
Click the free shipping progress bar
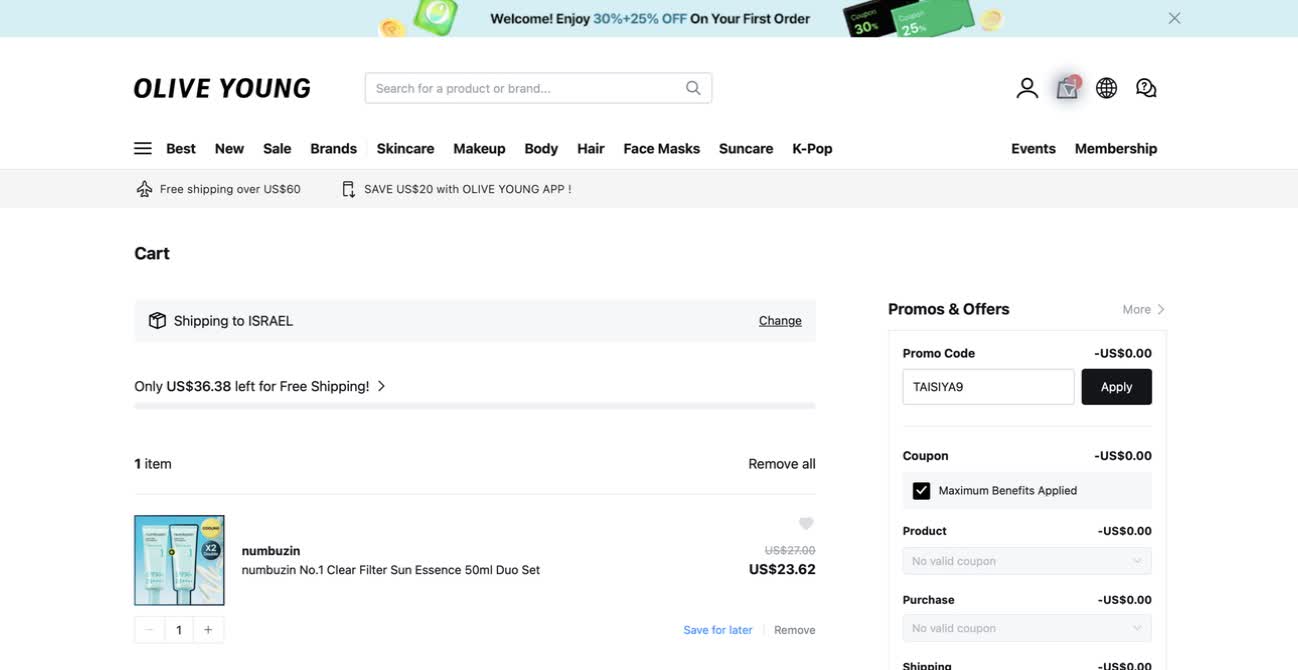(x=475, y=406)
